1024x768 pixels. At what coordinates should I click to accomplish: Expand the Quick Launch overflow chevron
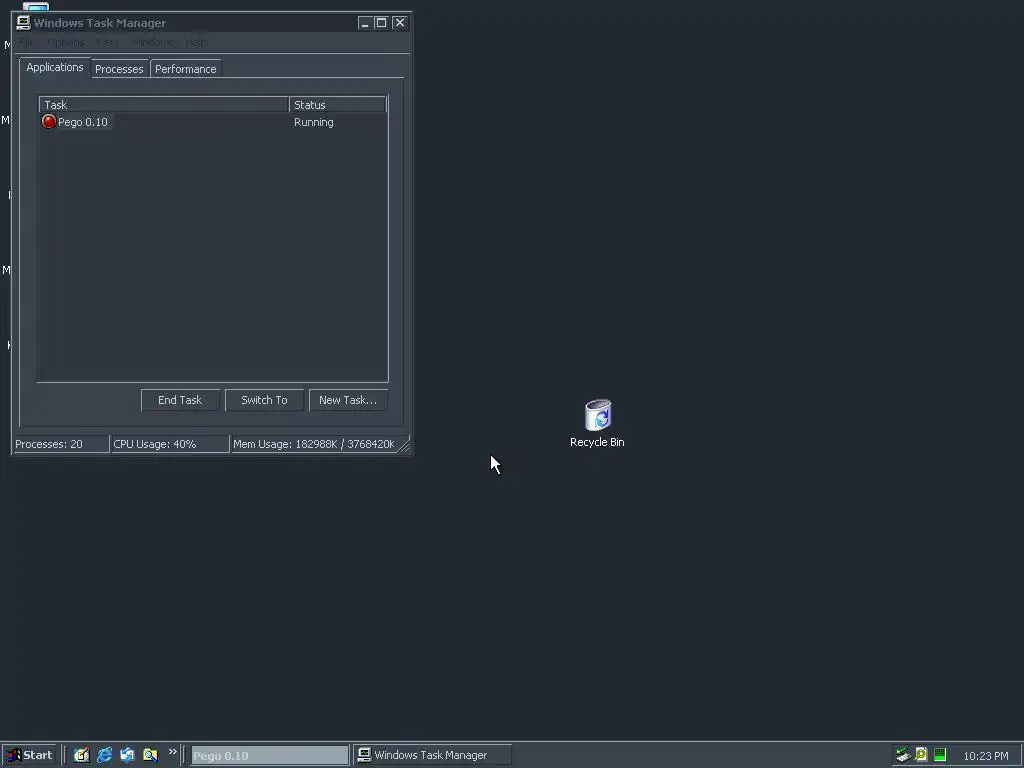click(172, 752)
